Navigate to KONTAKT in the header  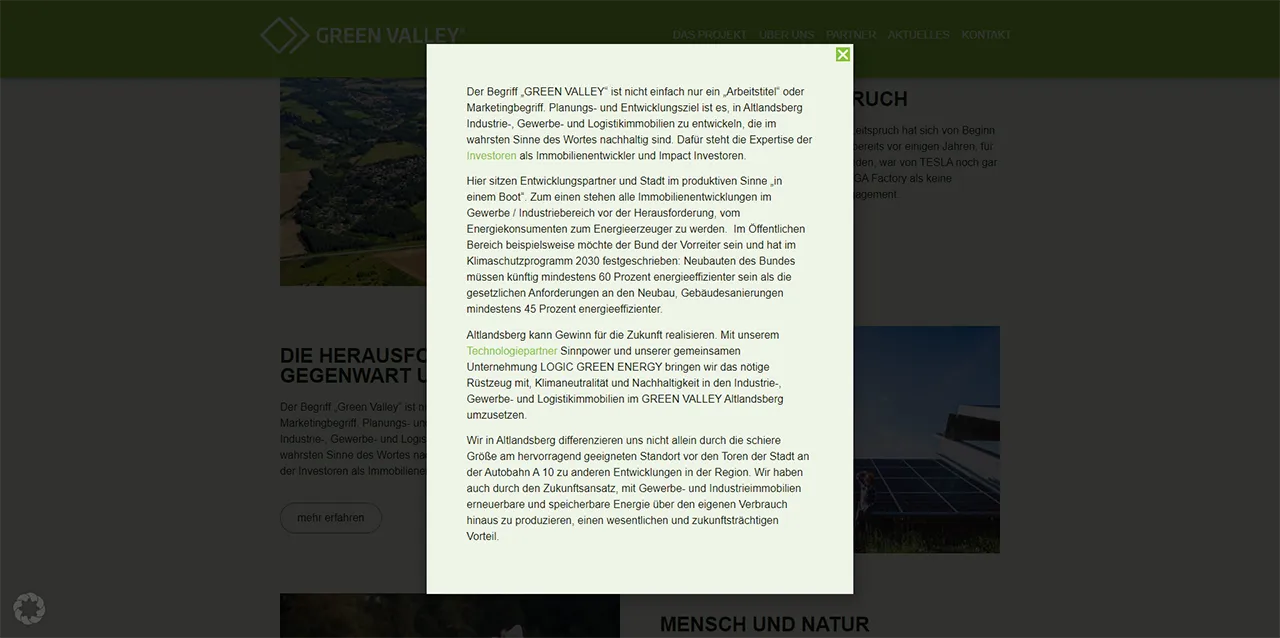pos(986,35)
